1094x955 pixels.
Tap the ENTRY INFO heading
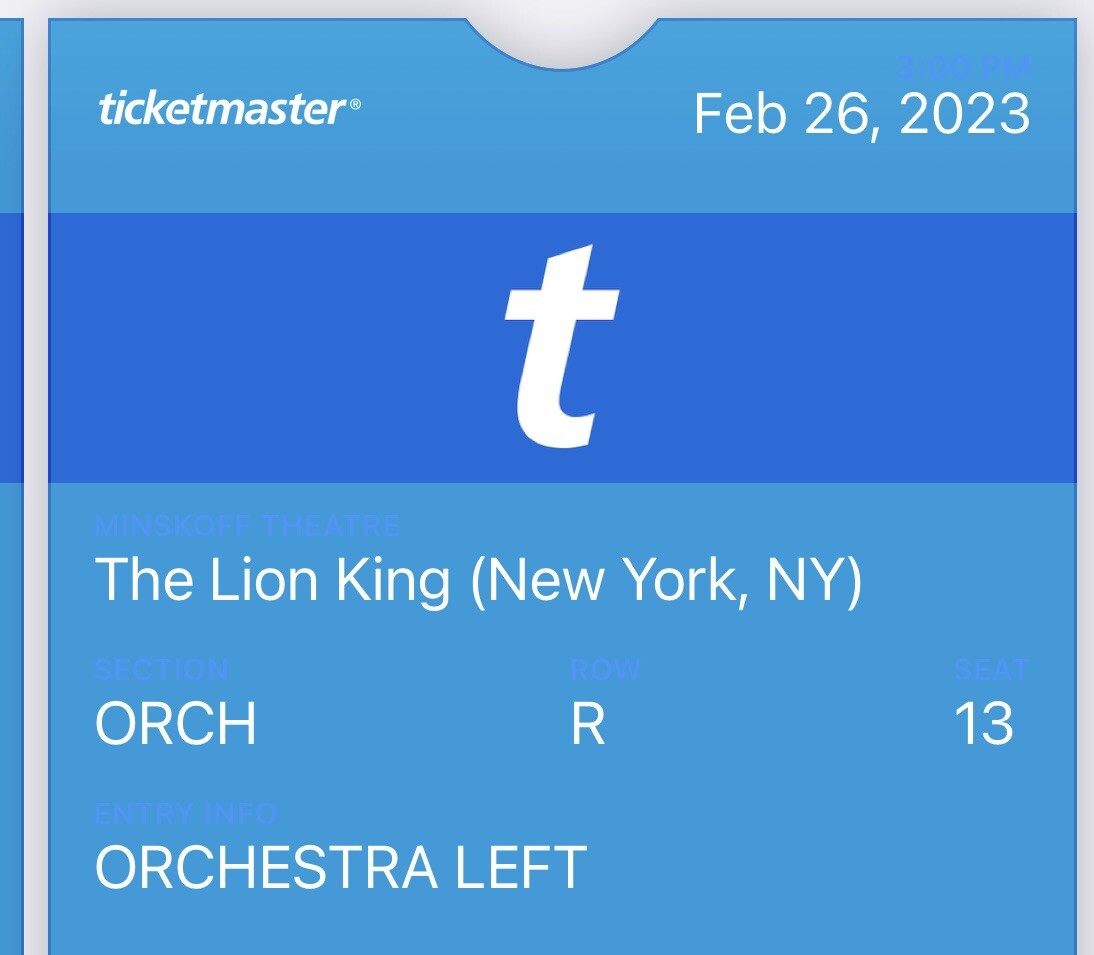click(x=185, y=814)
